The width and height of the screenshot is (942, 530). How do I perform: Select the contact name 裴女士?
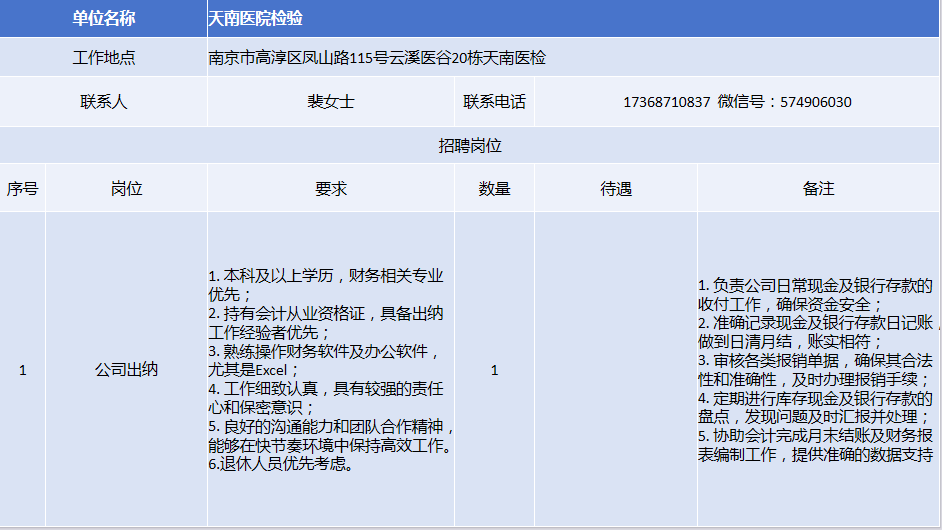[x=330, y=102]
